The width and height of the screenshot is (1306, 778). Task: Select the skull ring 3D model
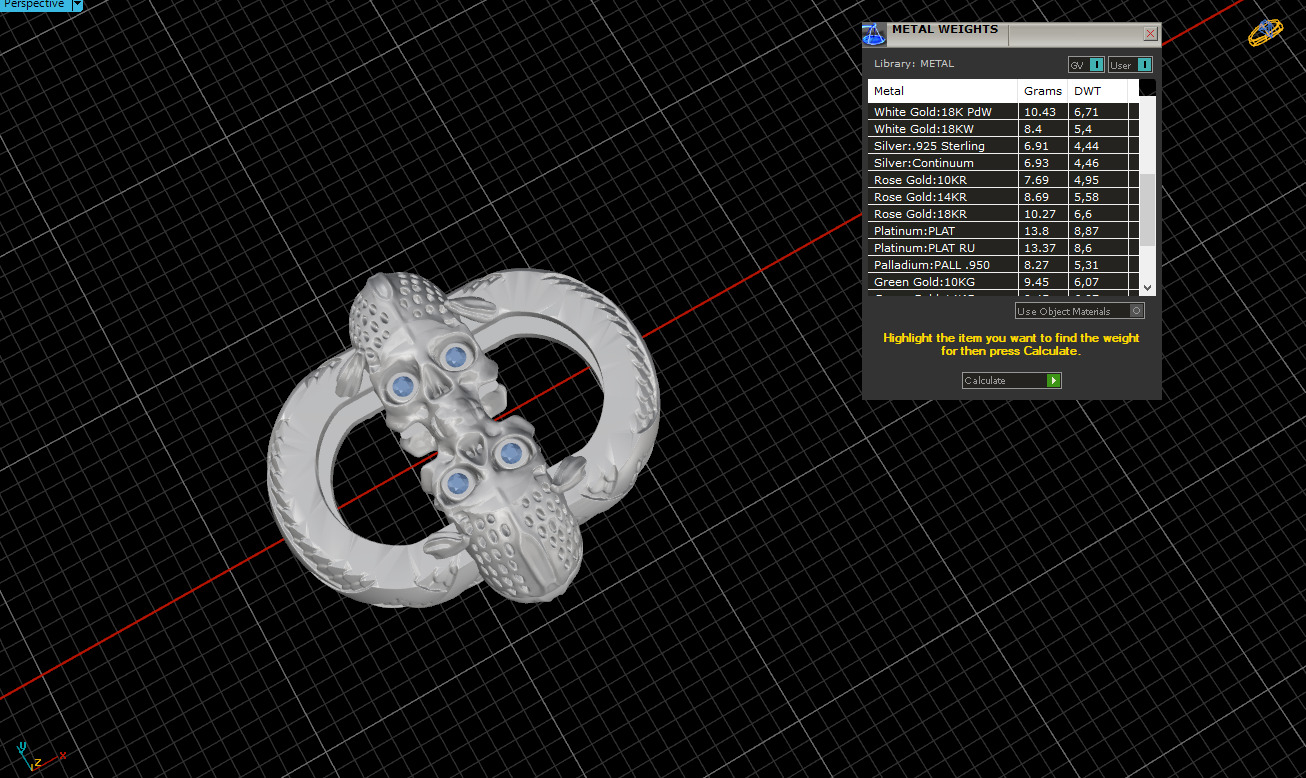coord(463,436)
